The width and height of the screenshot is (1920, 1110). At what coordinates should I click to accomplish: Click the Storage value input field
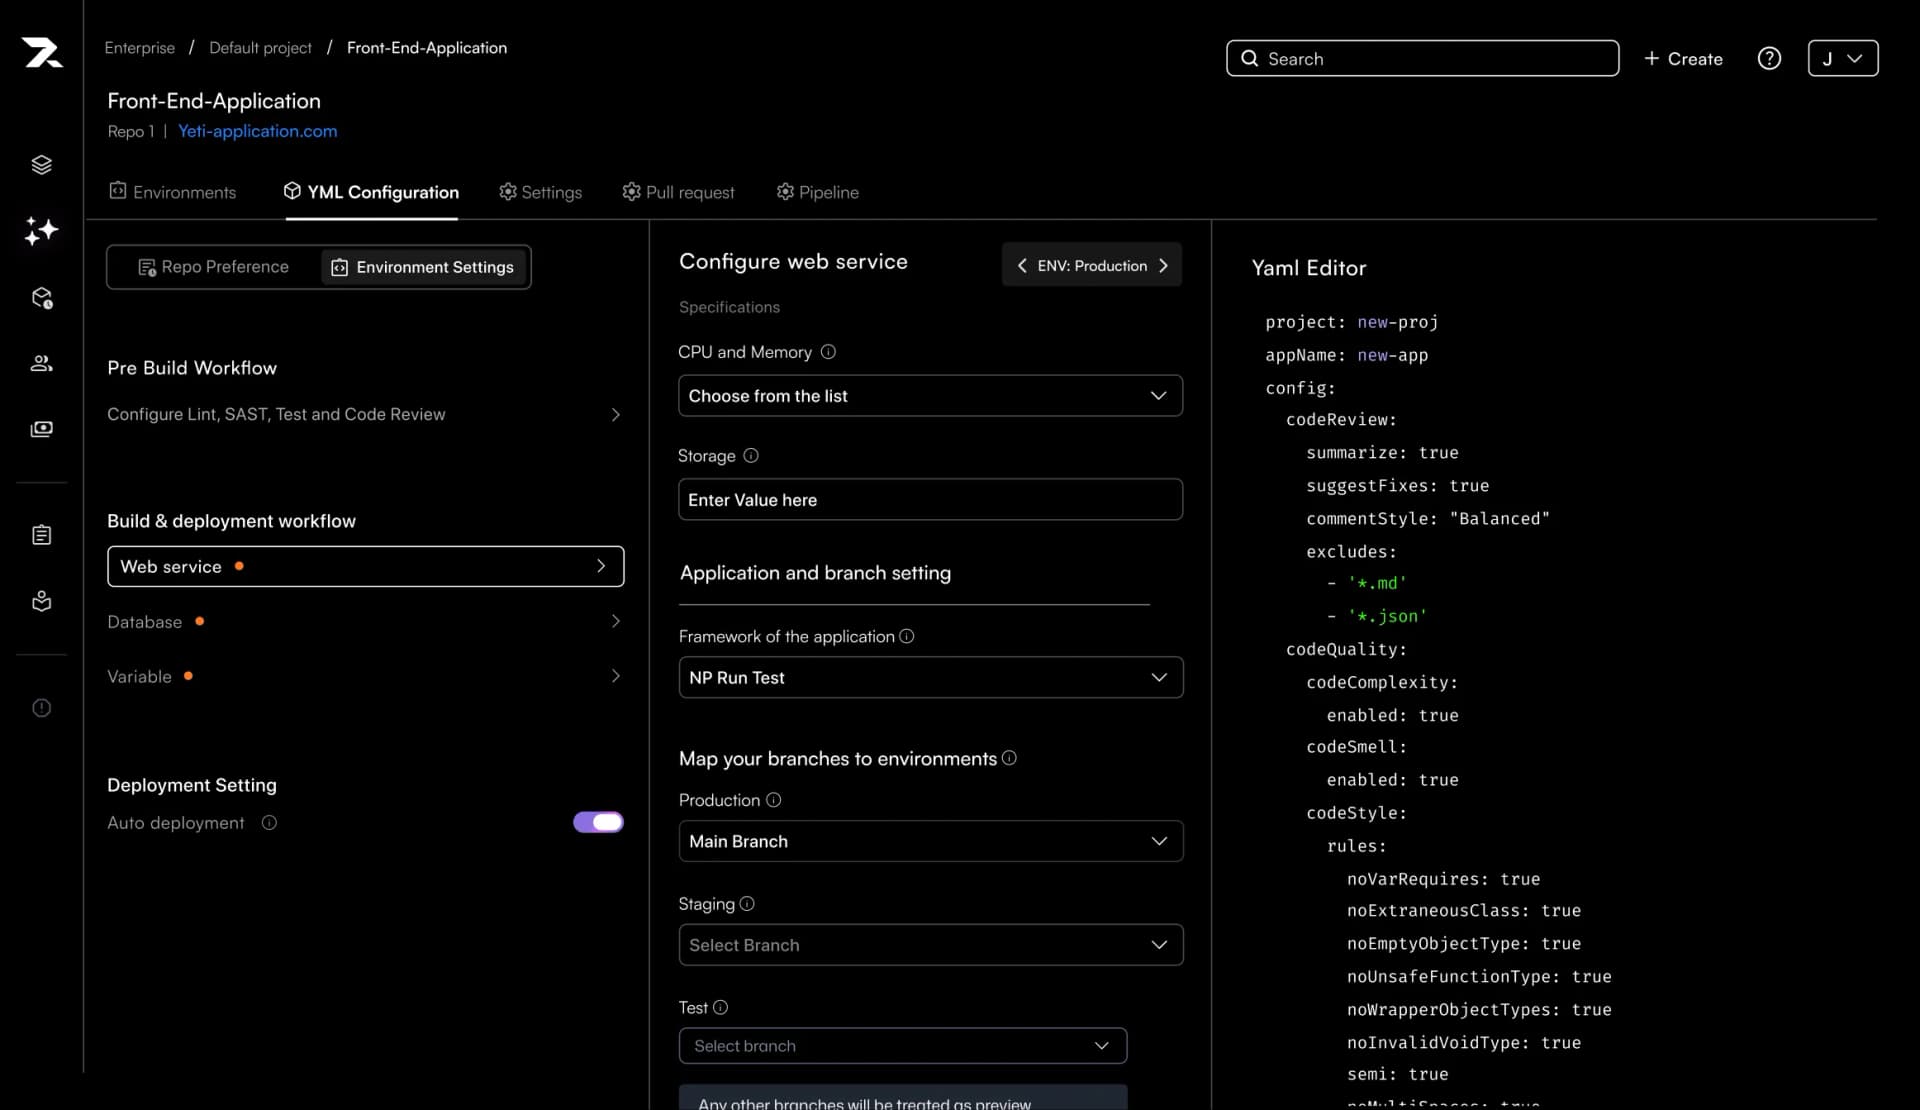tap(930, 499)
